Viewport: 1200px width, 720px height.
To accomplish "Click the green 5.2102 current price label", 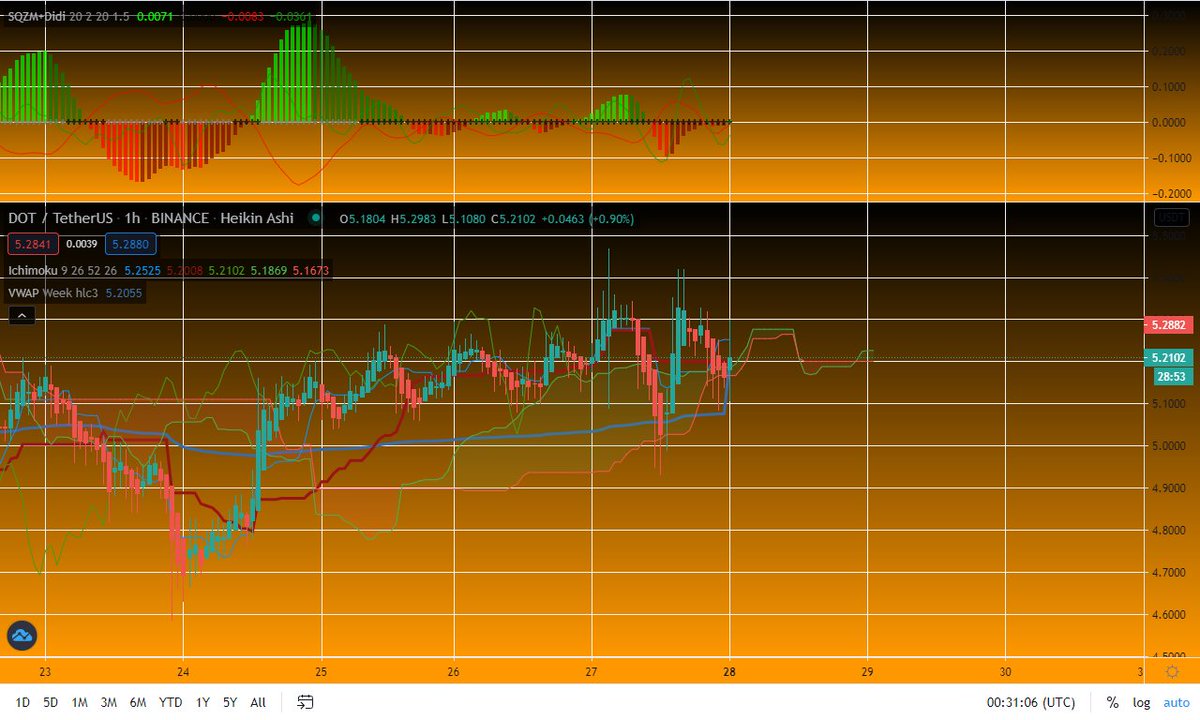I will click(x=1168, y=357).
